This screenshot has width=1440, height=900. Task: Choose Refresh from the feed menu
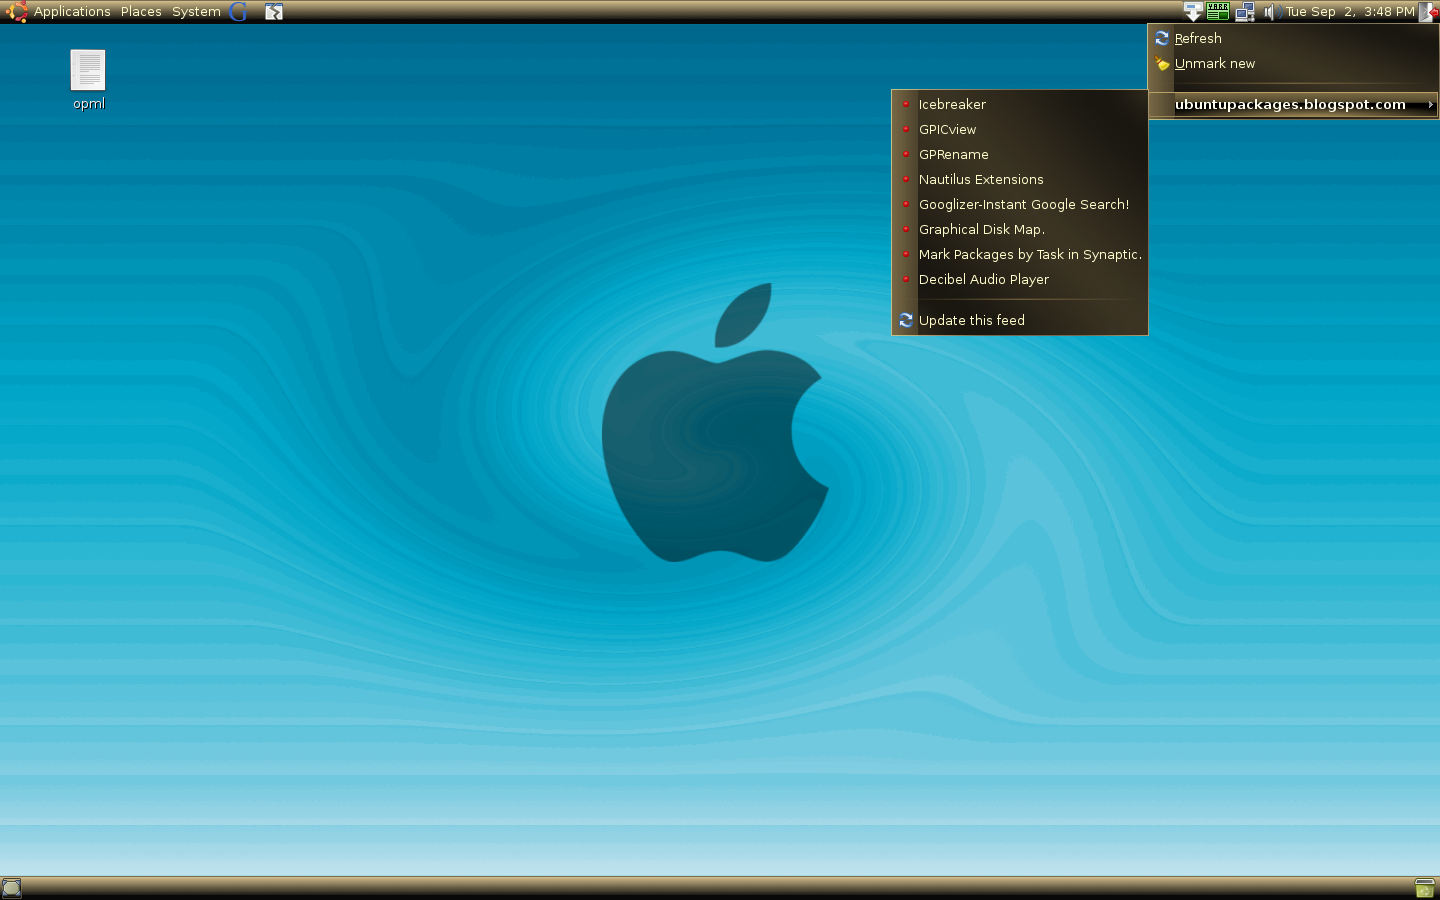click(1293, 38)
